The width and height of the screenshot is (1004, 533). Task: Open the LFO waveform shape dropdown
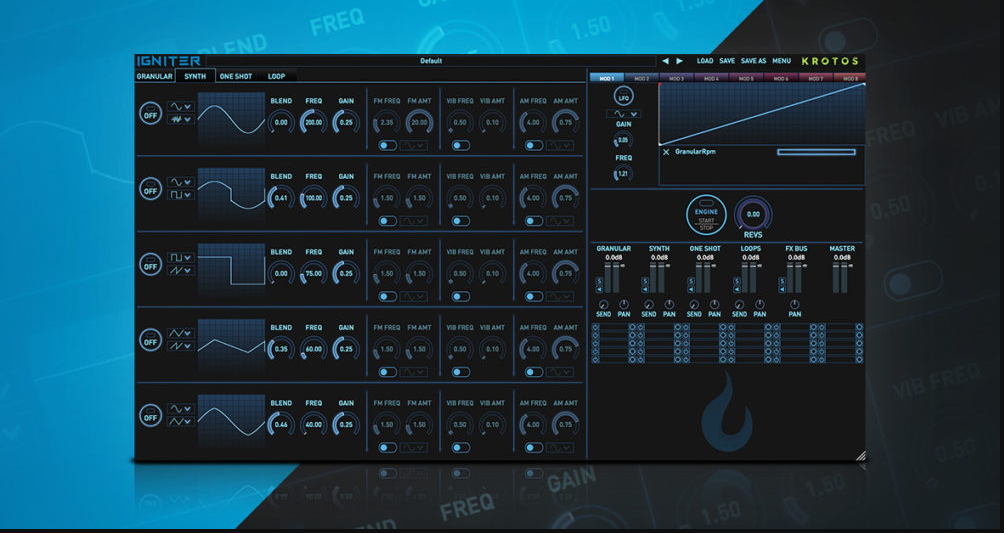tap(624, 115)
